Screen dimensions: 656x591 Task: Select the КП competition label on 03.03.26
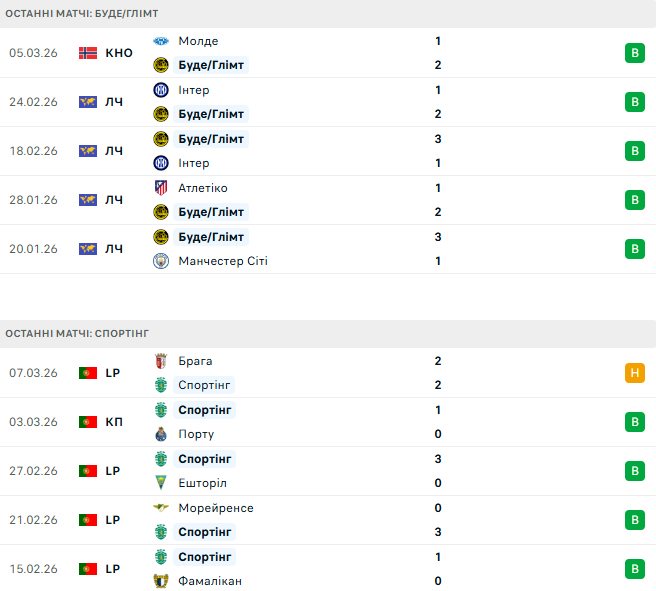pos(114,422)
